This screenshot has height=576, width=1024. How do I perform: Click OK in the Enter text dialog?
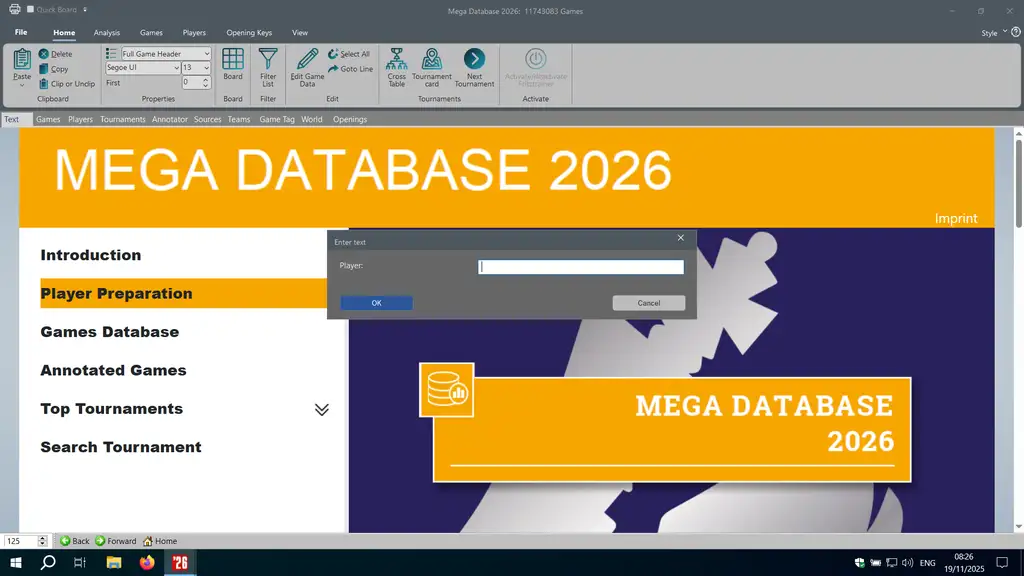tap(376, 303)
